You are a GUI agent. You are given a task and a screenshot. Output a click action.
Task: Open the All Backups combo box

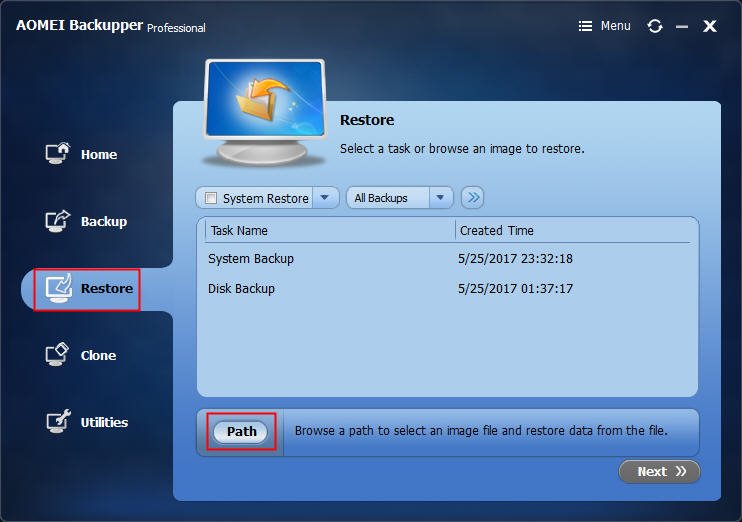pos(400,197)
